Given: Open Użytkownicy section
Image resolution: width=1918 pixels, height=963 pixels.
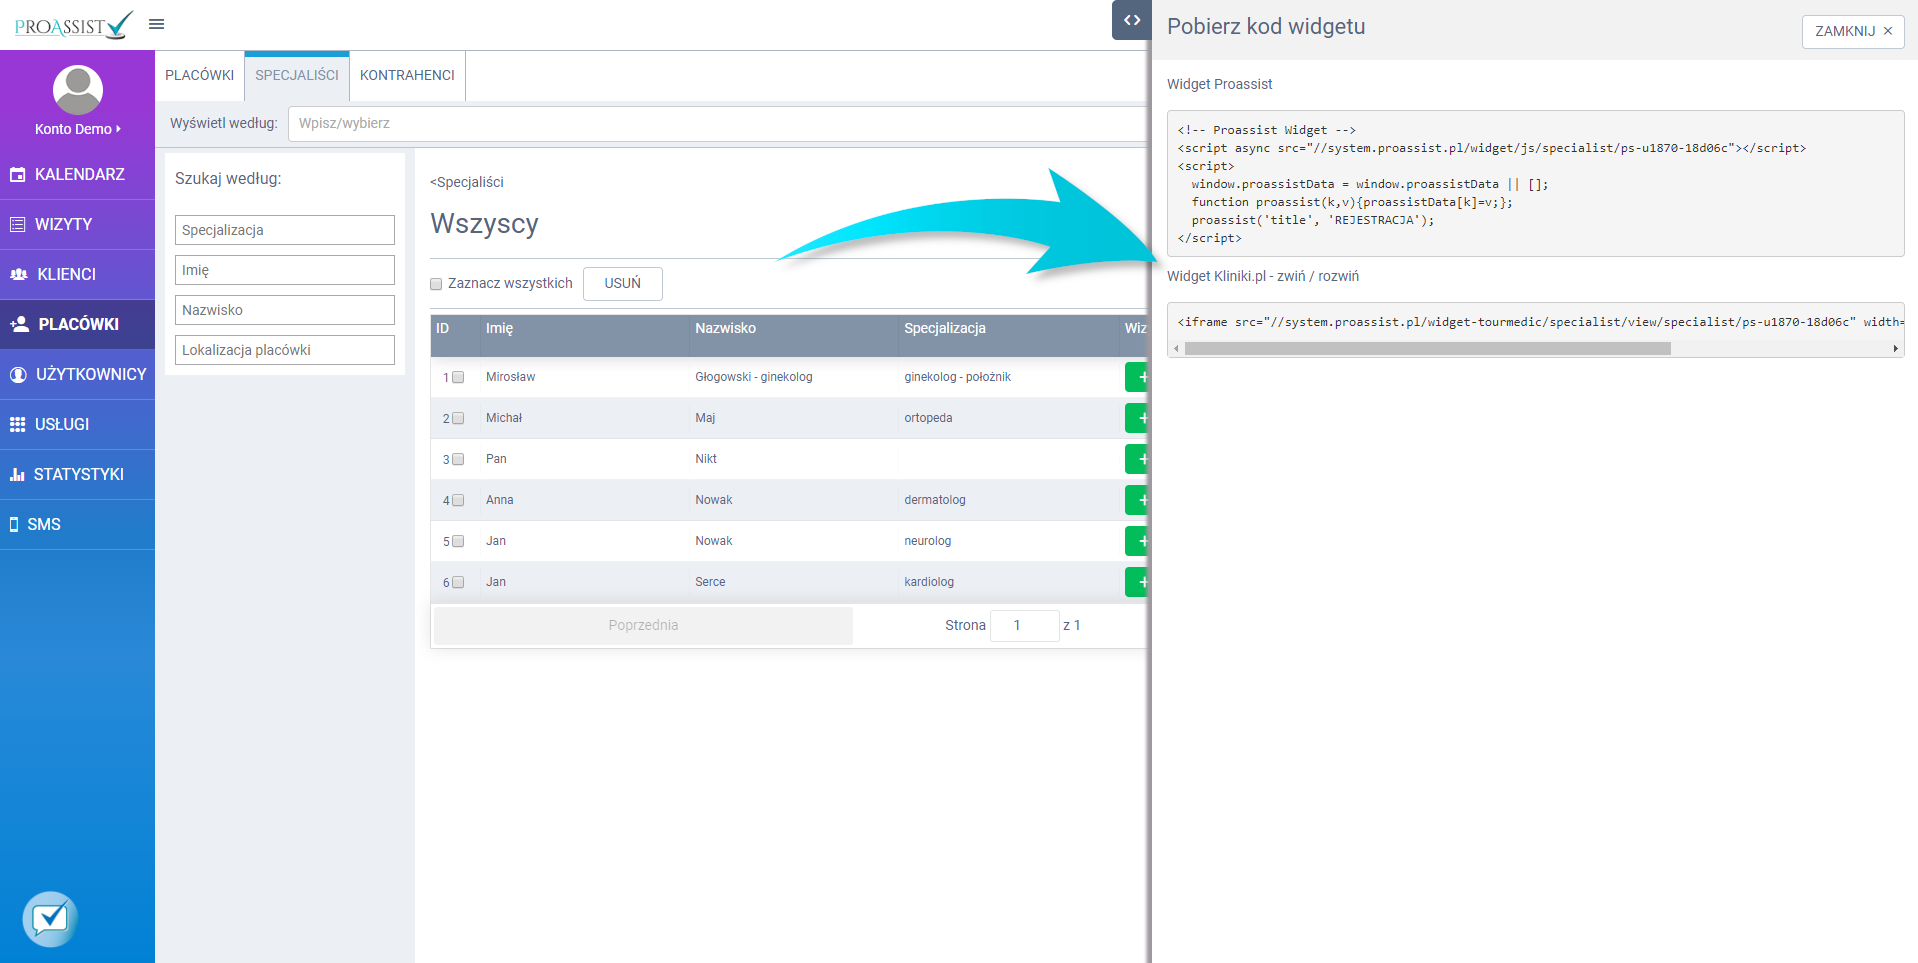Looking at the screenshot, I should pos(77,374).
